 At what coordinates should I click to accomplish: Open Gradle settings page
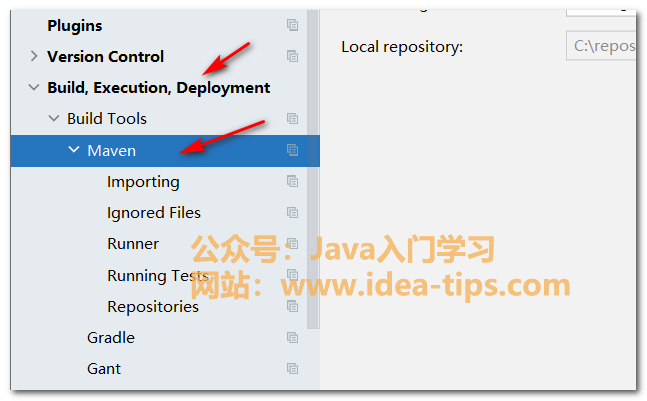click(x=111, y=338)
